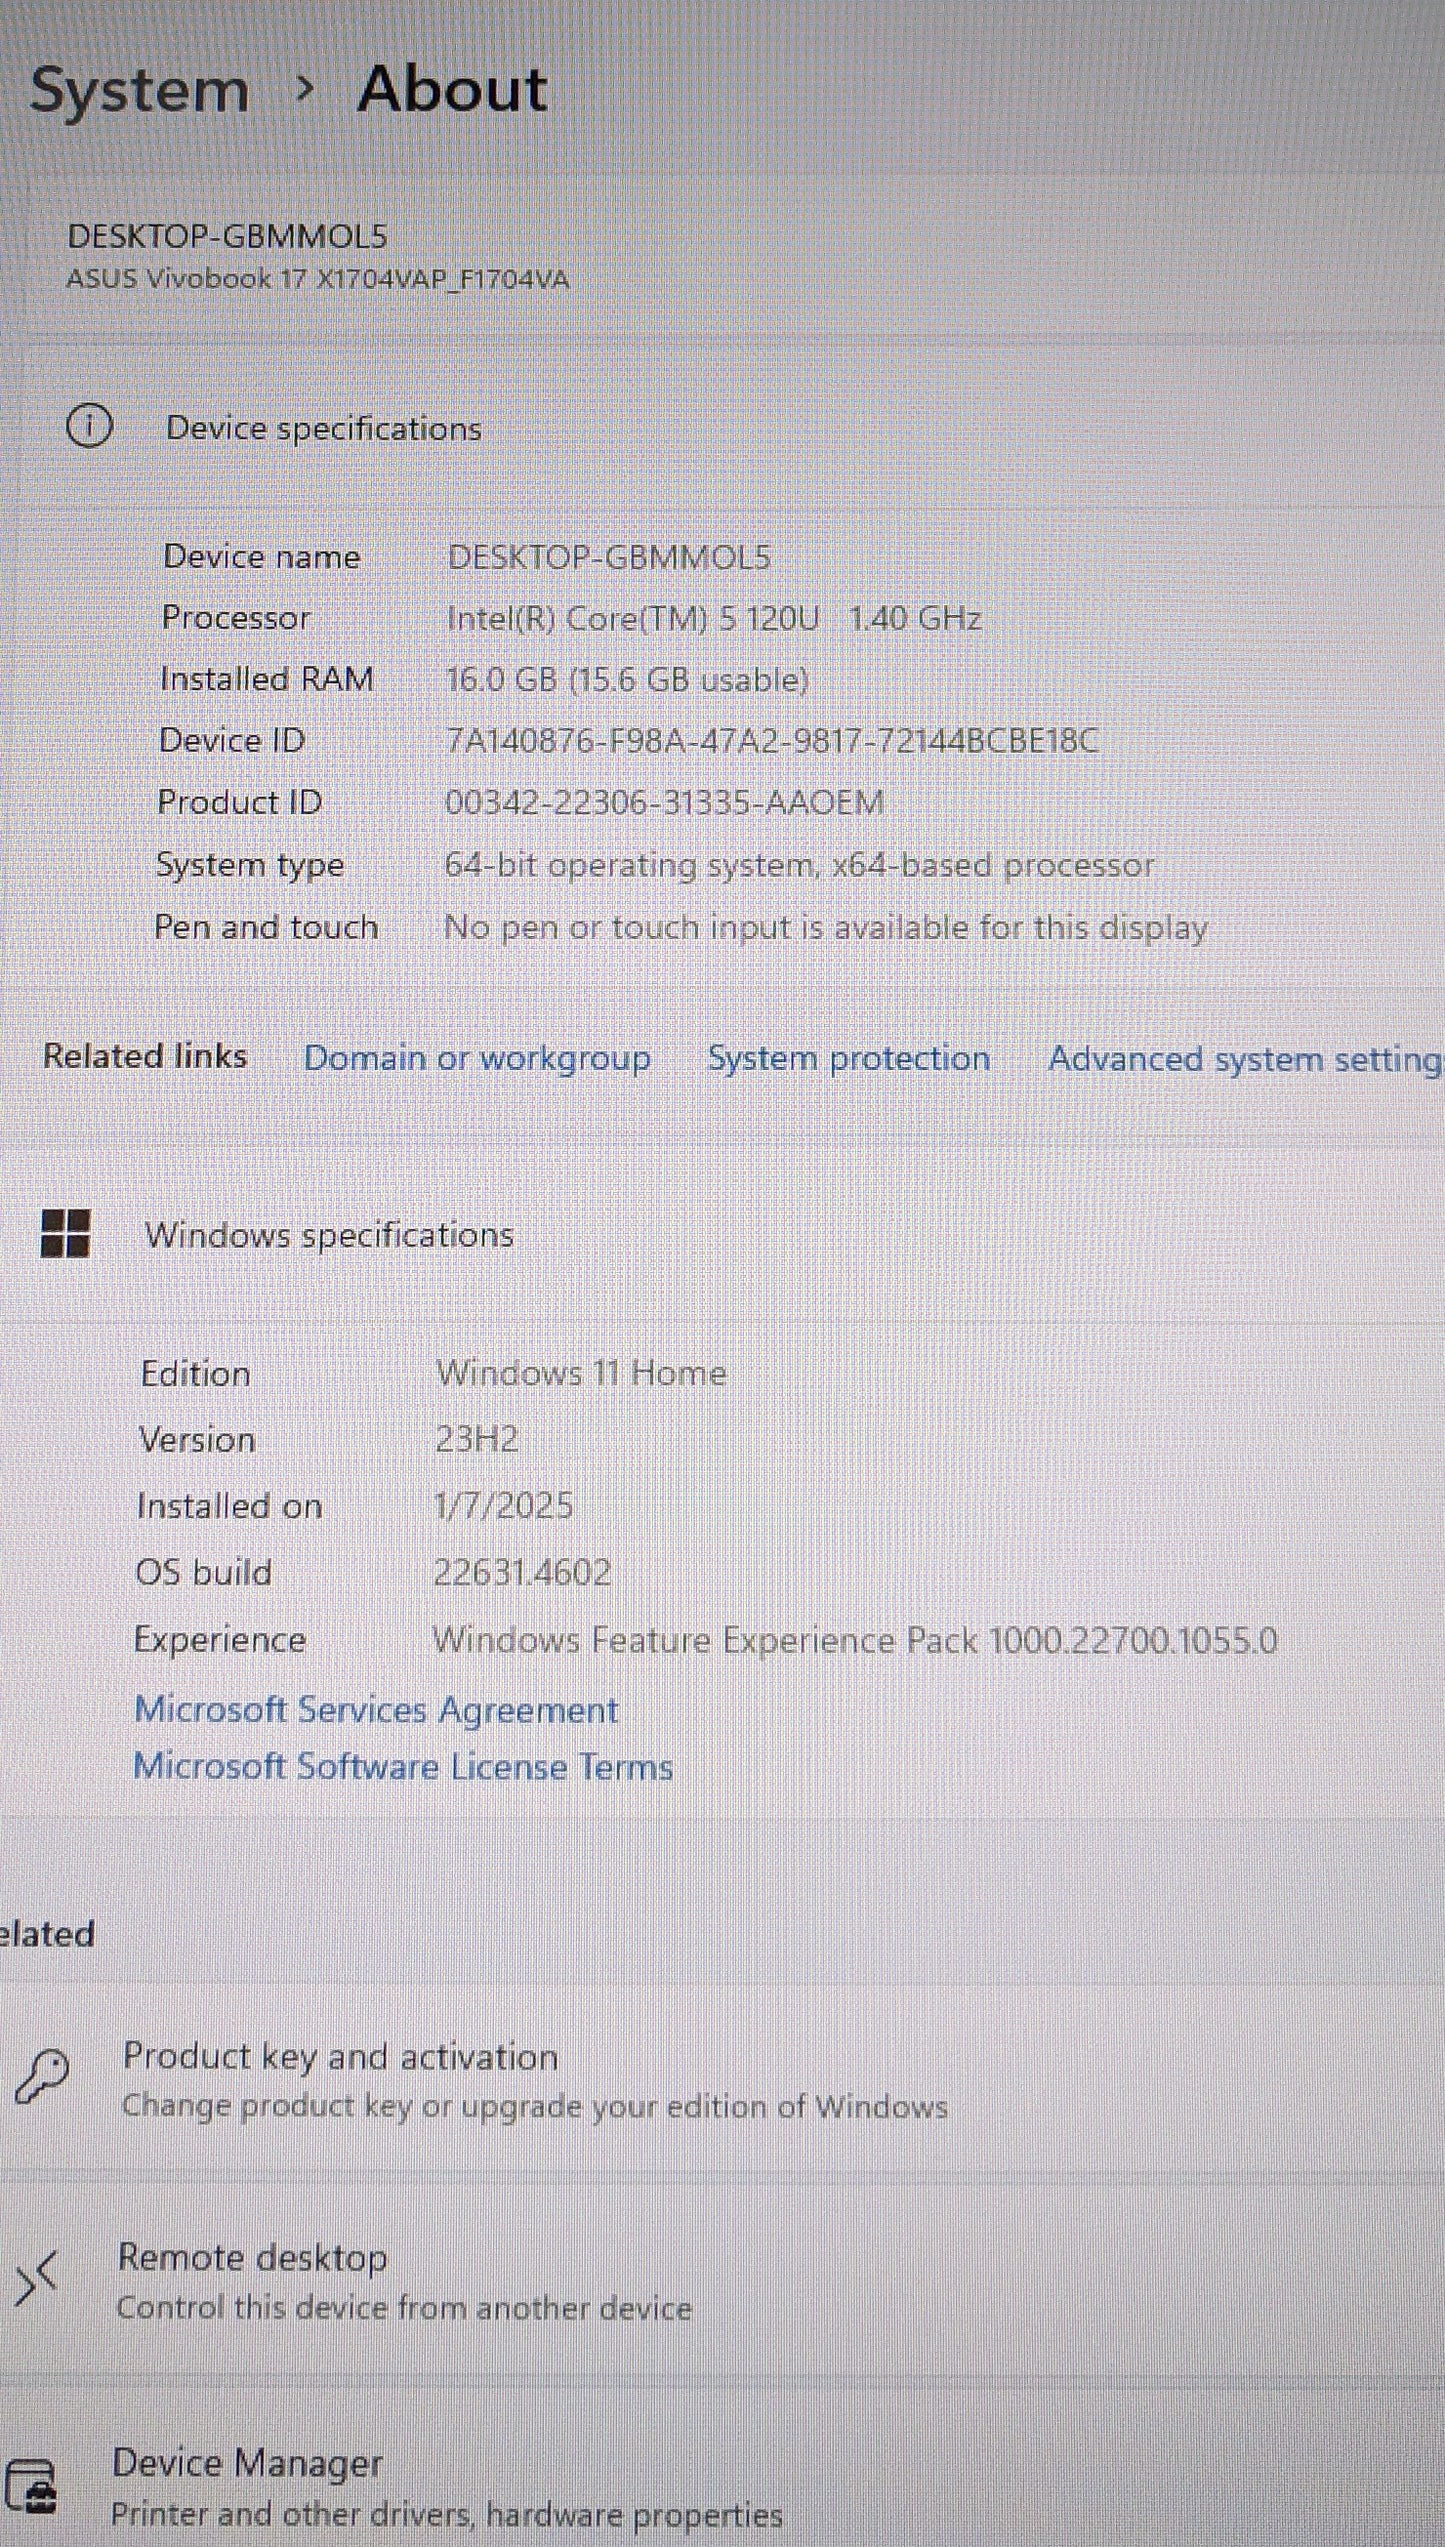Click the Installed RAM label
1445x2547 pixels.
click(x=267, y=679)
